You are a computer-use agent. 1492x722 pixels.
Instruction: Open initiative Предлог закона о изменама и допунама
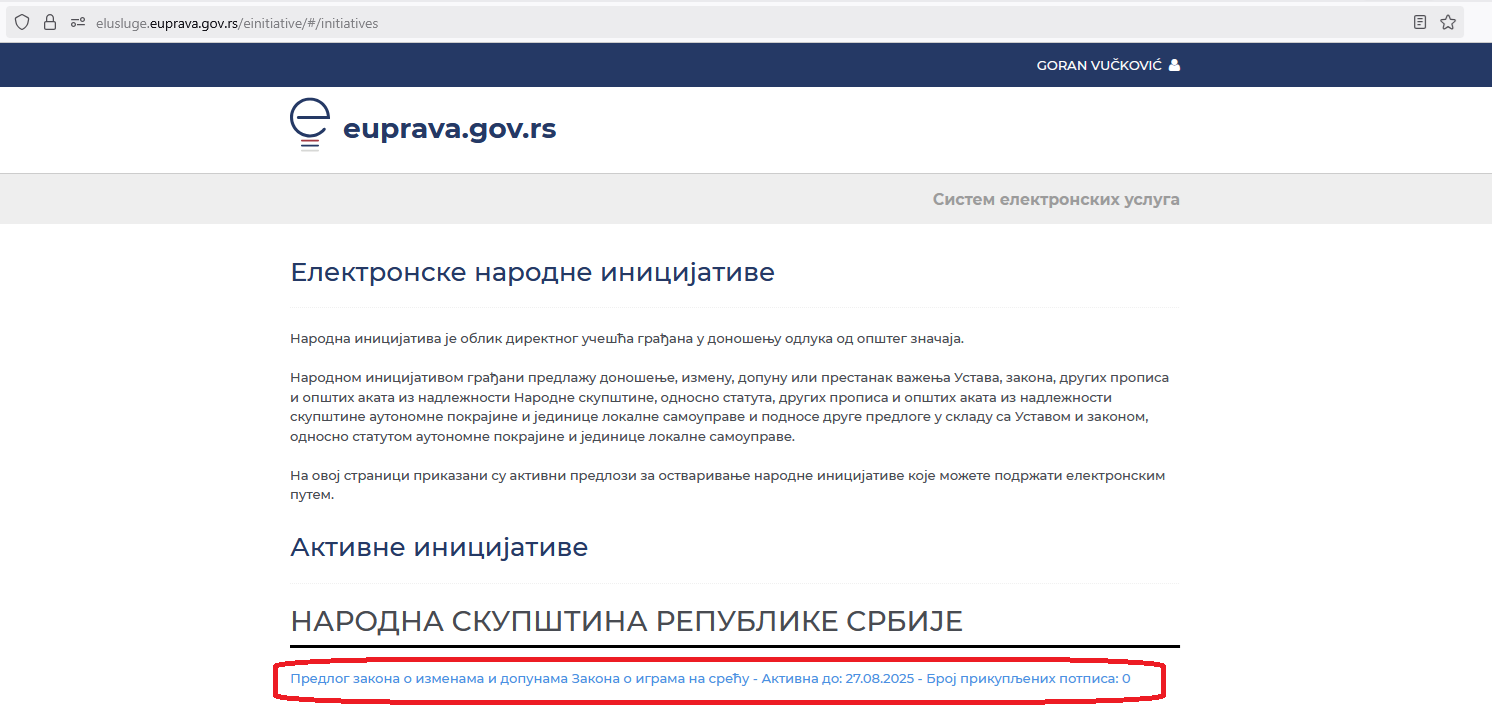710,678
